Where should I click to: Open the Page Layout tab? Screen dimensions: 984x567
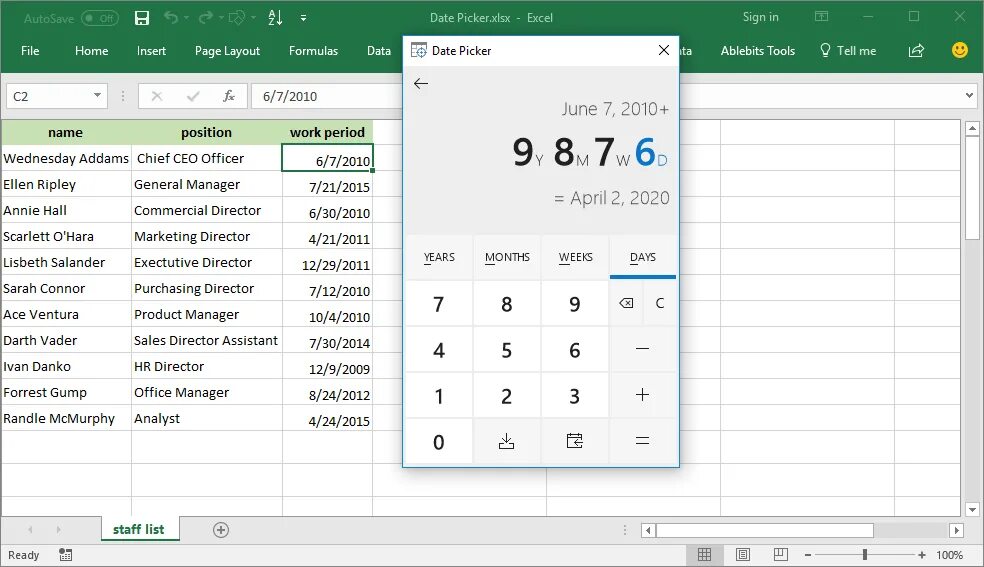click(227, 51)
